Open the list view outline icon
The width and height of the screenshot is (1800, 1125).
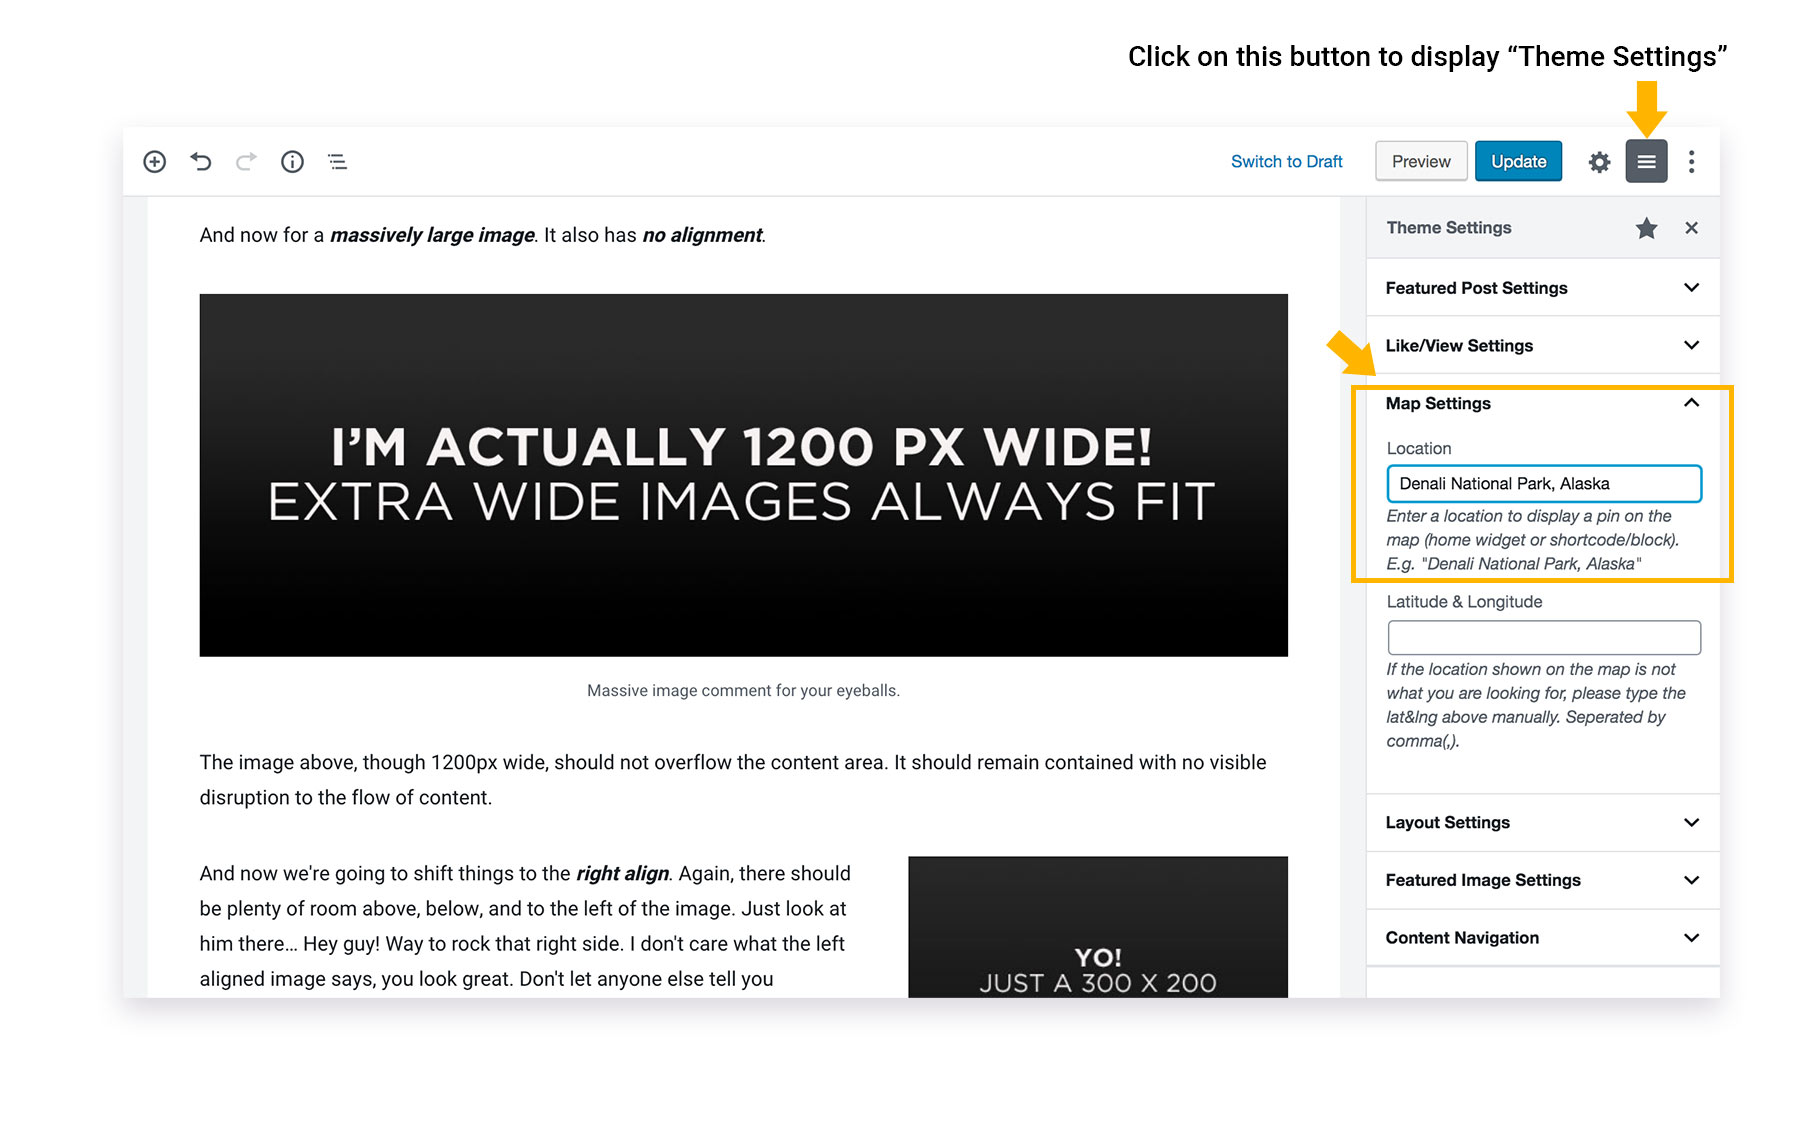[x=337, y=161]
